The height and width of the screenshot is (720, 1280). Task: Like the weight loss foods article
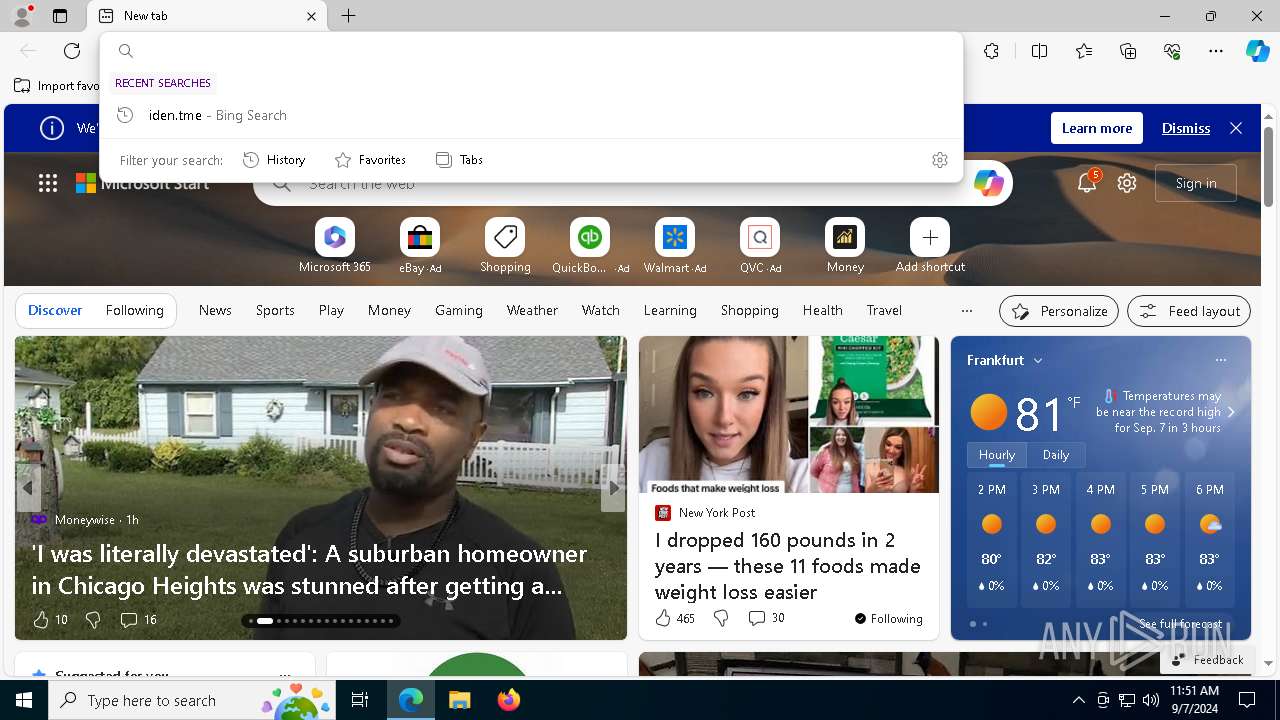[x=674, y=618]
